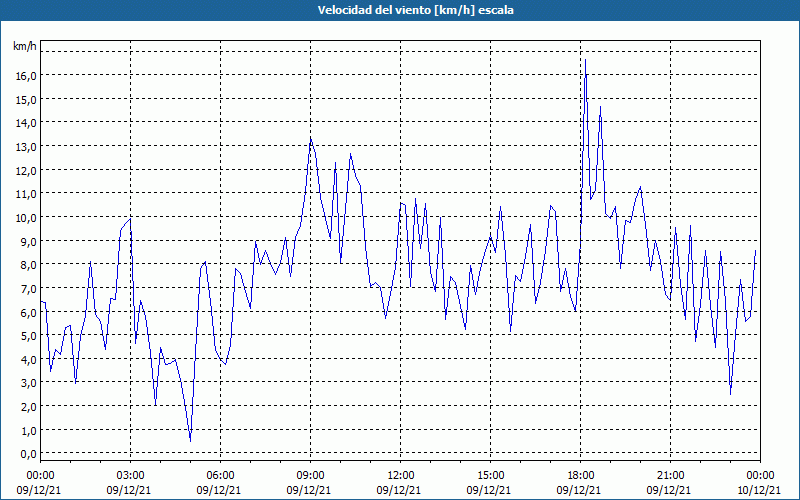Click the lowest wind dip near 05:00
Screen dimensions: 800x500
(x=190, y=441)
